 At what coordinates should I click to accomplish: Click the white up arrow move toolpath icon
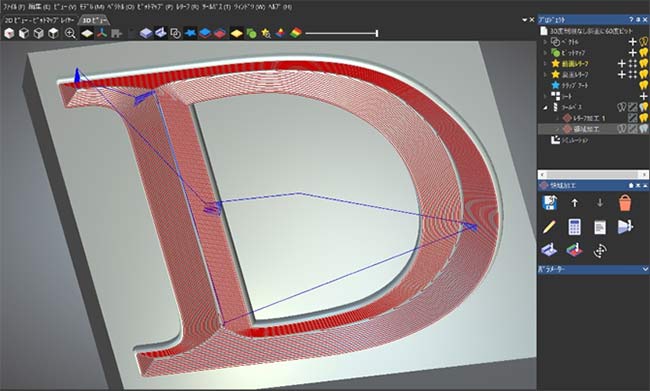[575, 203]
